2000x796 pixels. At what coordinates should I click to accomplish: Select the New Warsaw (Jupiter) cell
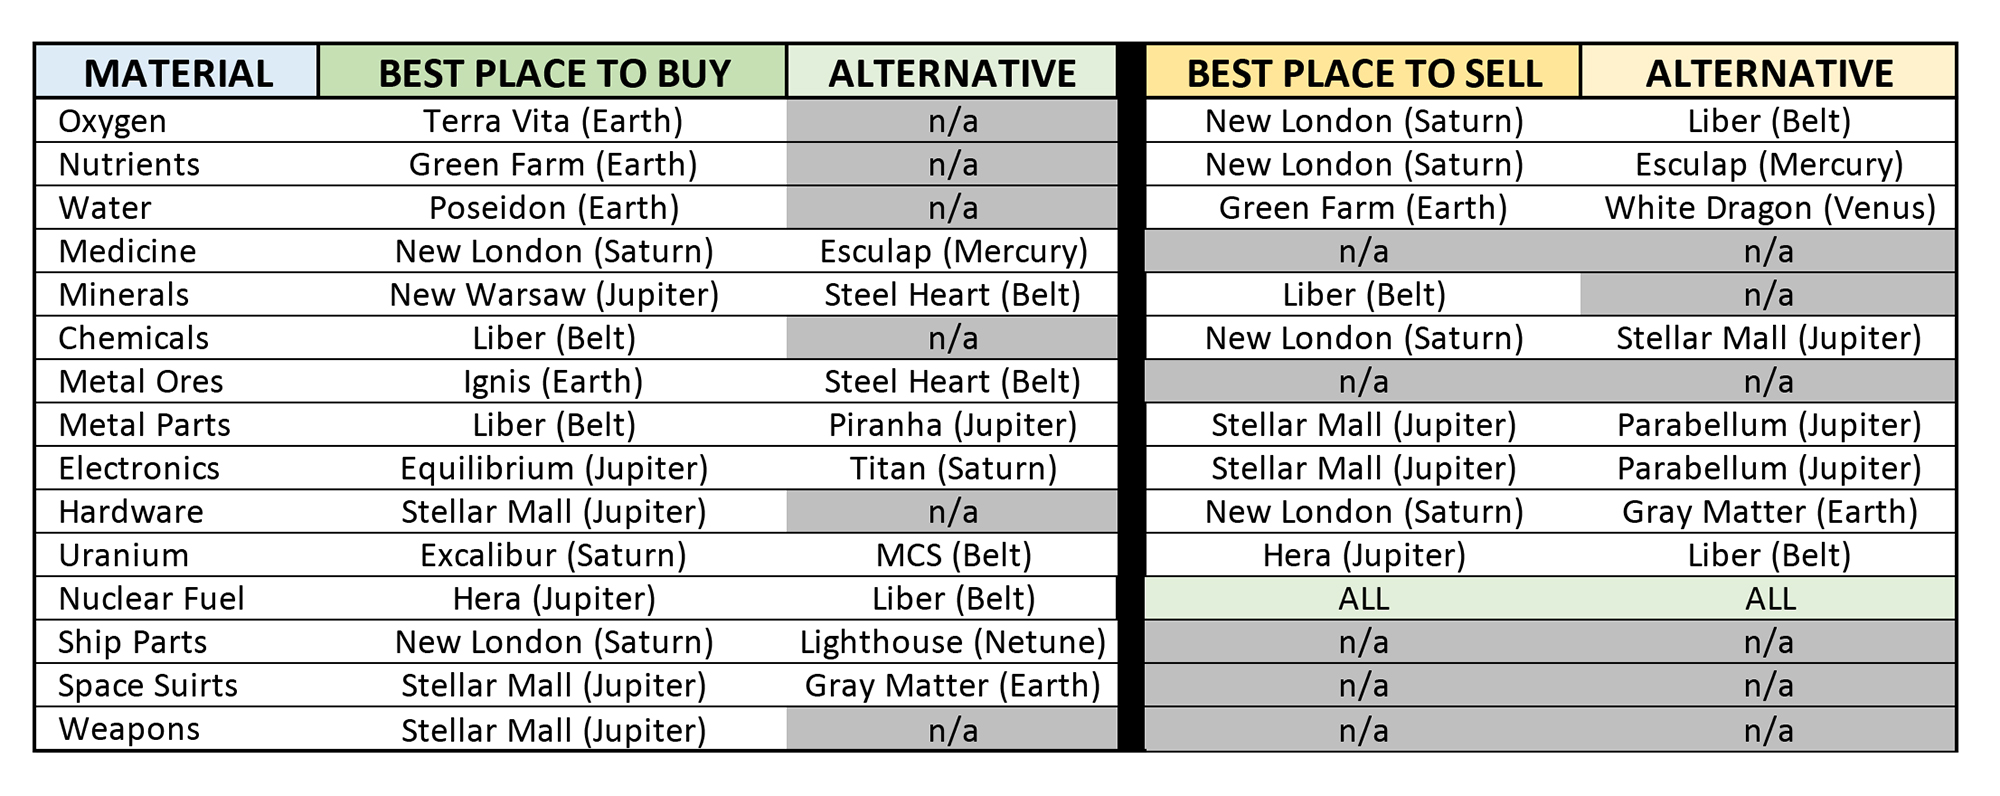(x=553, y=295)
